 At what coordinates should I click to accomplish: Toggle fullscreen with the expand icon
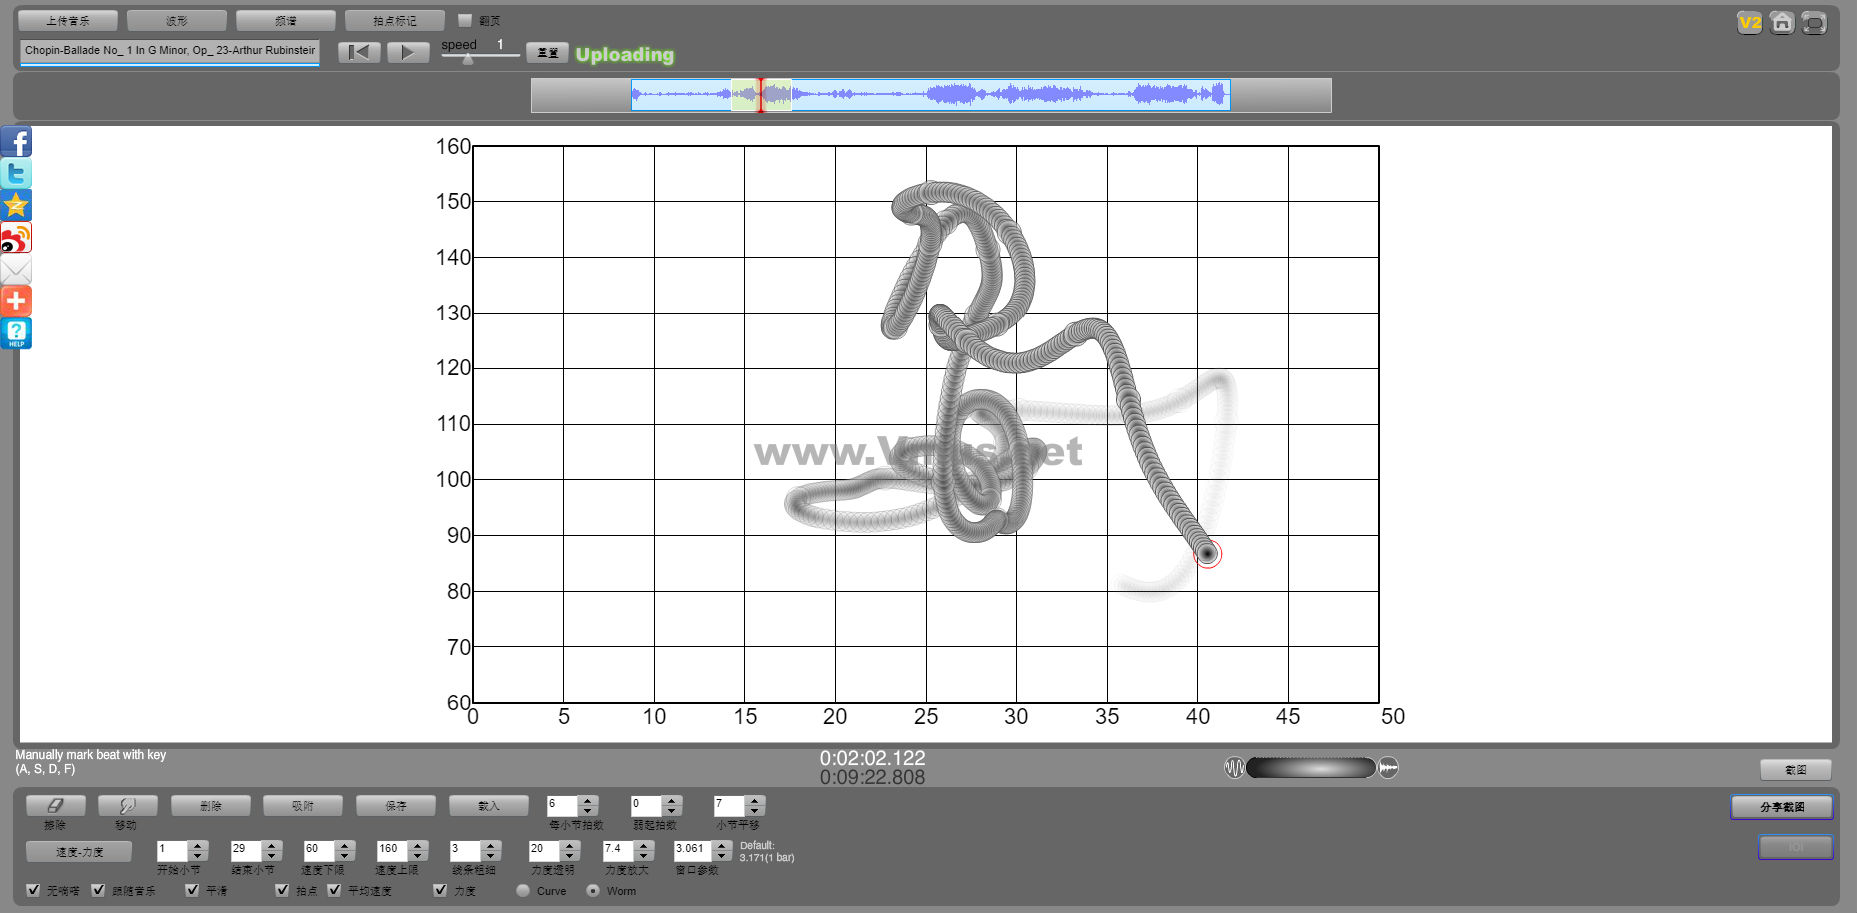[1813, 22]
